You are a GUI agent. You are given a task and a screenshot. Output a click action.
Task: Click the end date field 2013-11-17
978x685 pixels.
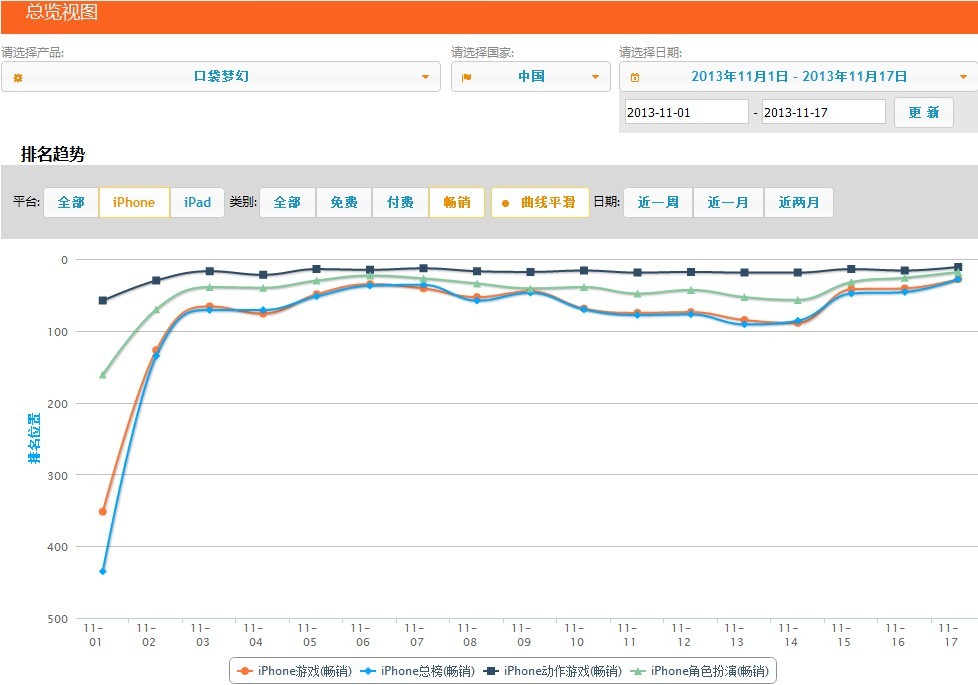tap(823, 112)
